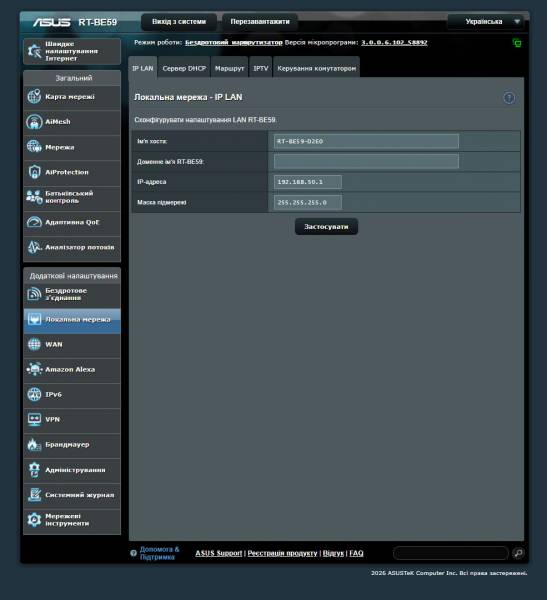Open Traffic Analyzer (Аналізатор потоків) icon
Screen dimensions: 547x600
tap(34, 247)
